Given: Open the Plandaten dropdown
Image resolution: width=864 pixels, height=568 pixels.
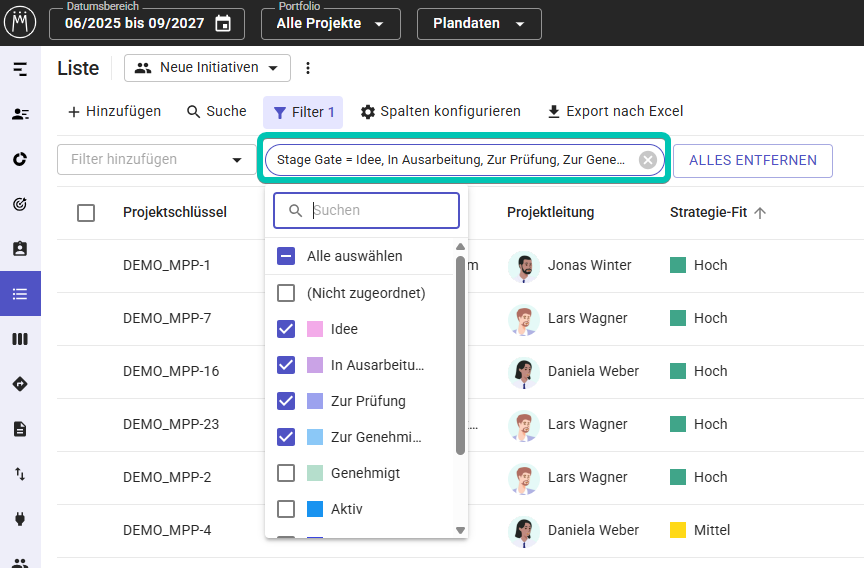Looking at the screenshot, I should click(479, 24).
